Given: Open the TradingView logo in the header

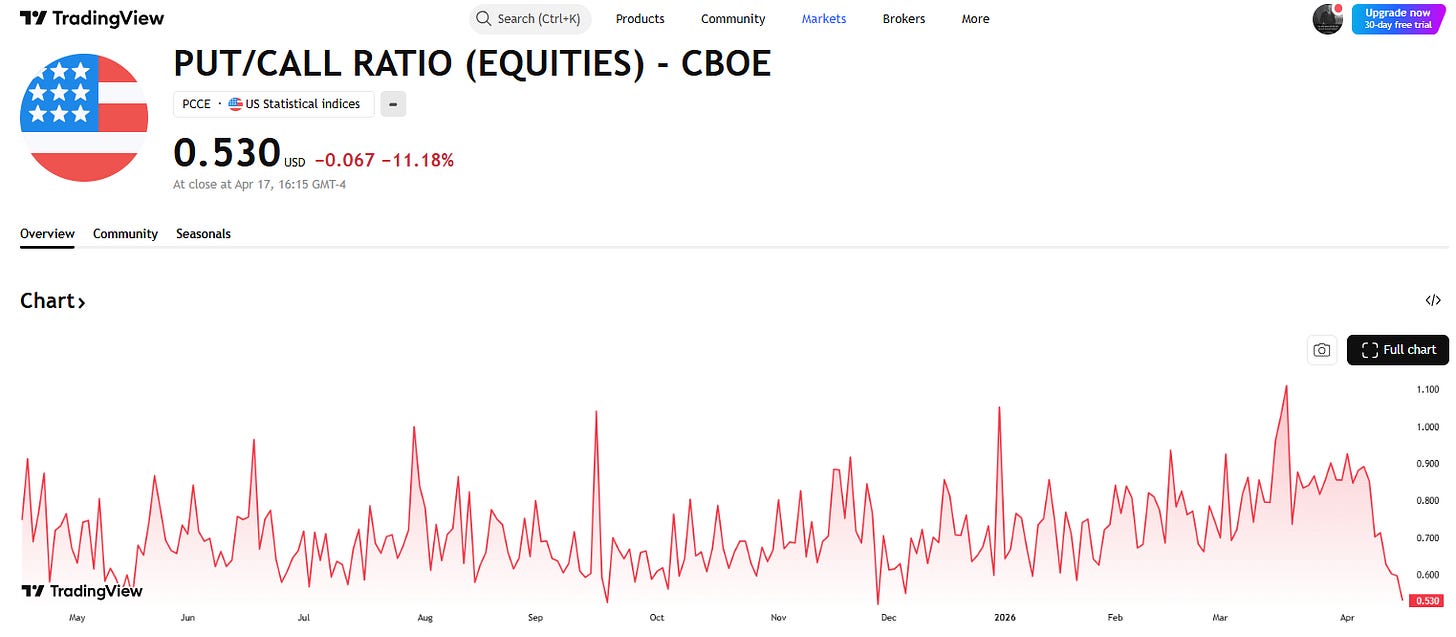Looking at the screenshot, I should (x=92, y=18).
